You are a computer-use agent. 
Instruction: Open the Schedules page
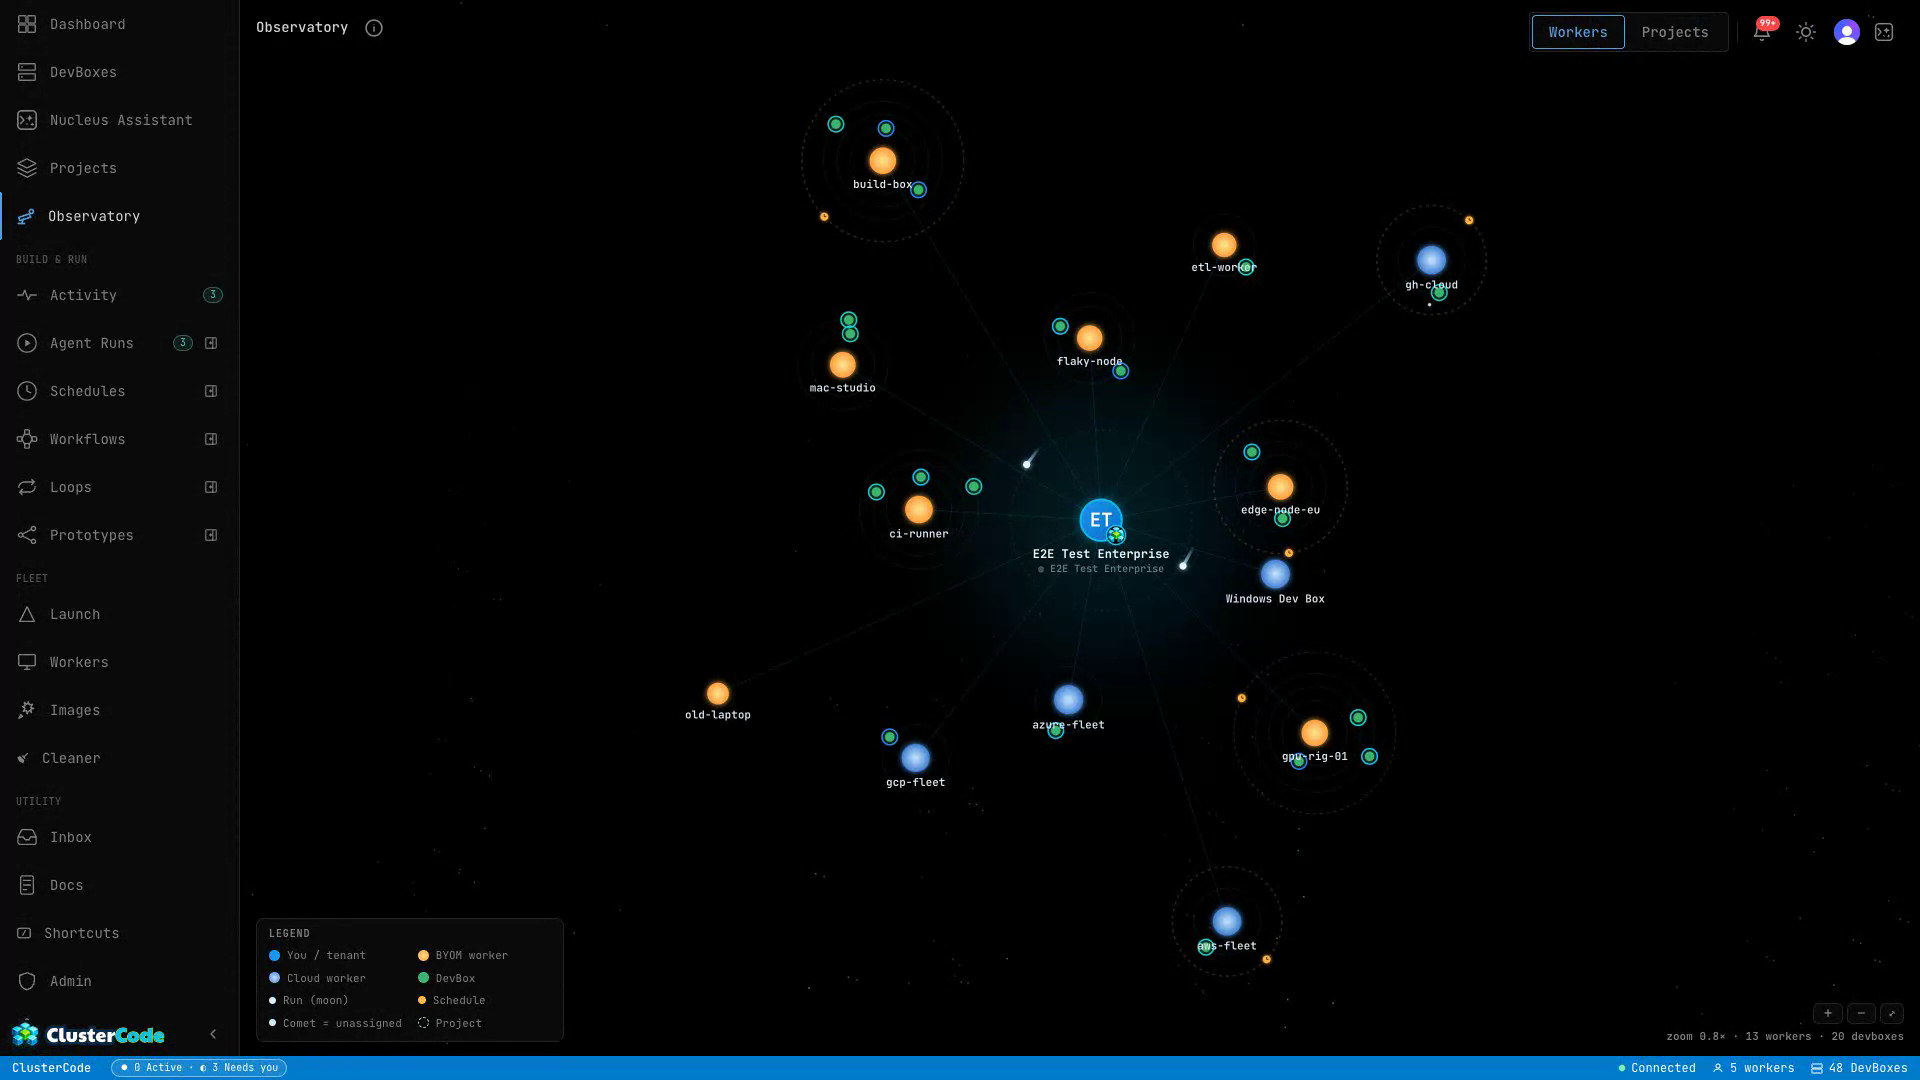click(87, 391)
